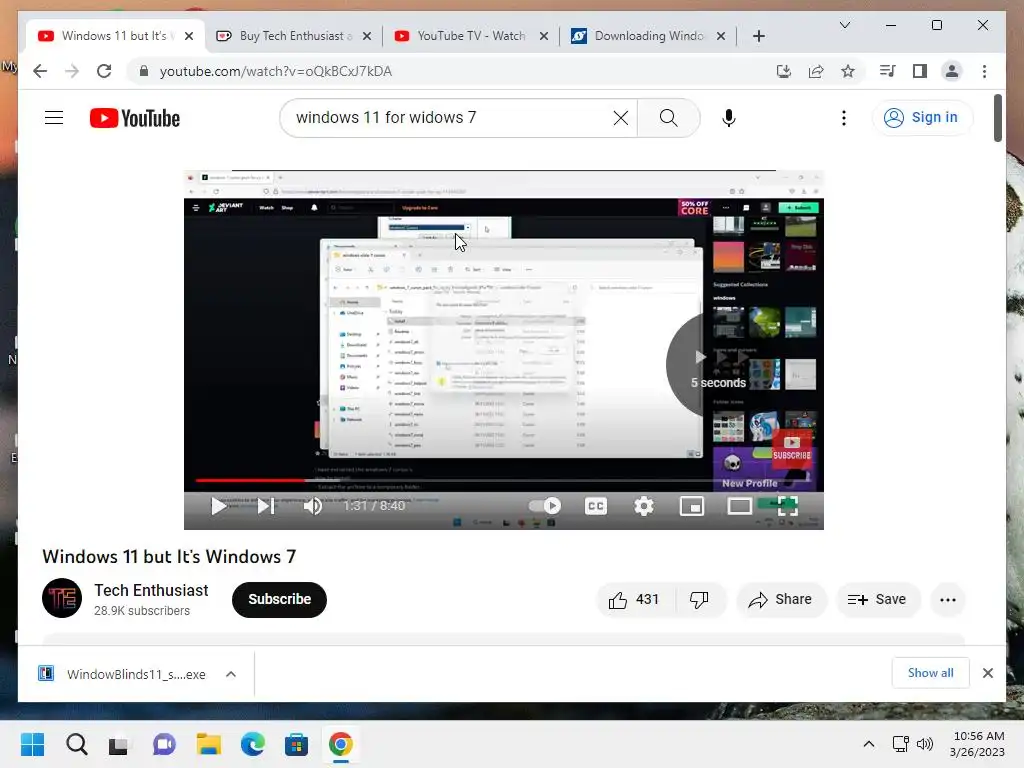The height and width of the screenshot is (768, 1024).
Task: Close the Buy Tech Enthusiast tab
Action: coord(367,36)
